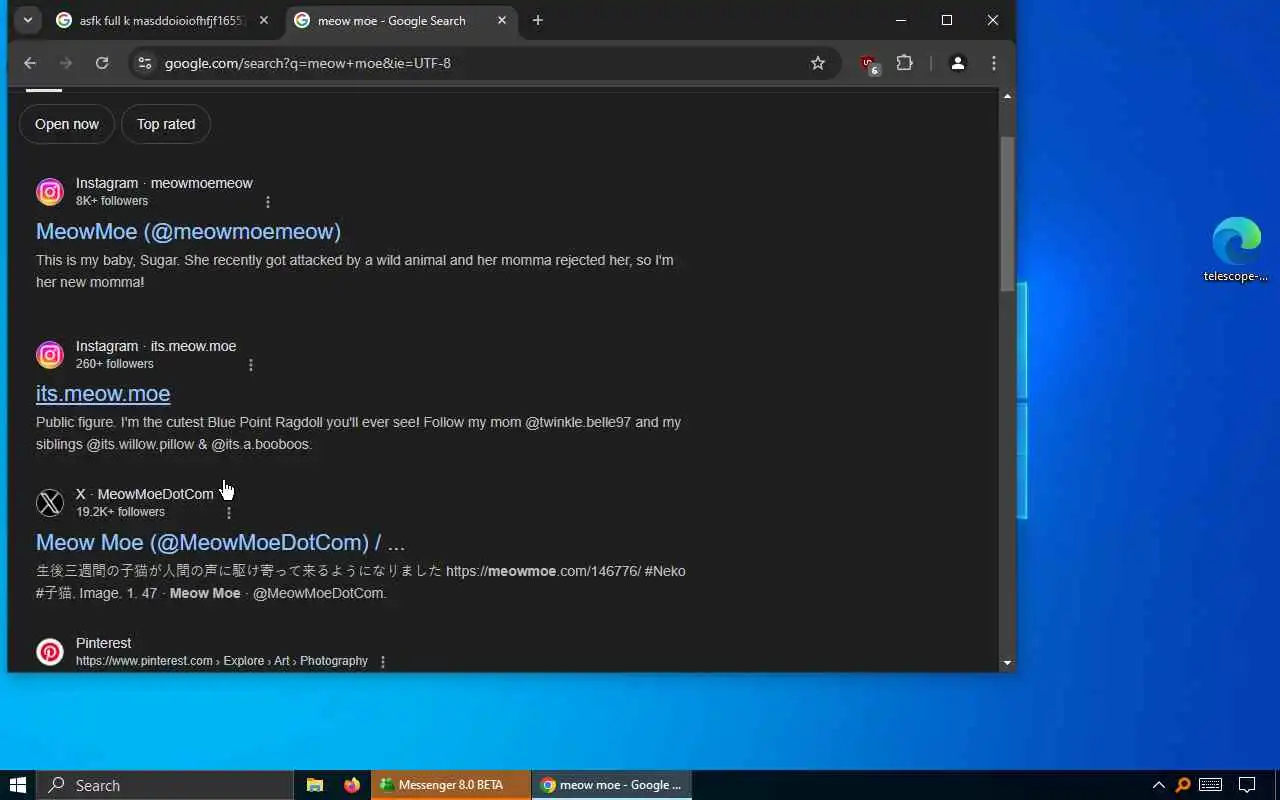Click Instagram favicon for meowmoemeow result
This screenshot has width=1280, height=800.
coord(50,191)
